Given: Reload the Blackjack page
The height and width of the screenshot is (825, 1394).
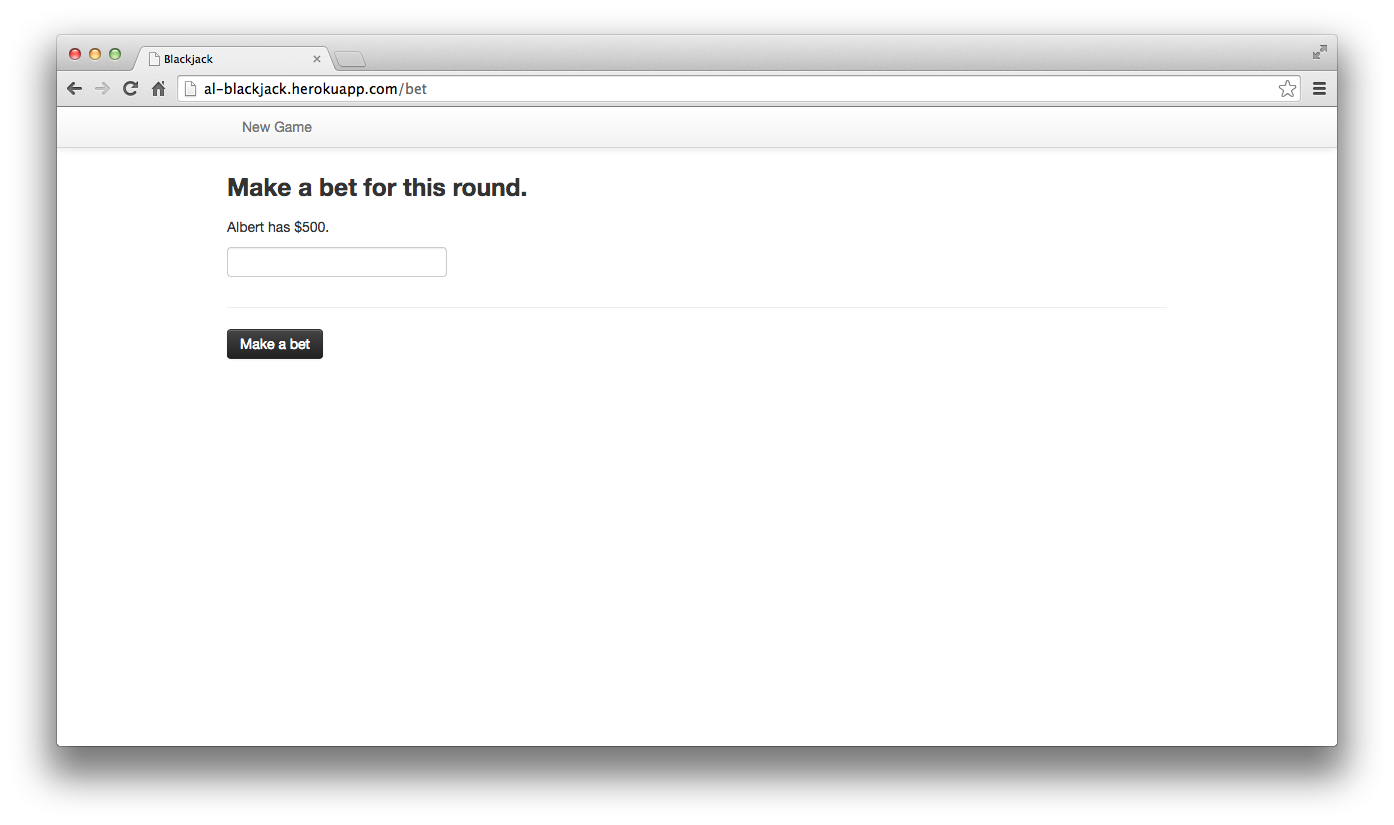Looking at the screenshot, I should click(130, 89).
